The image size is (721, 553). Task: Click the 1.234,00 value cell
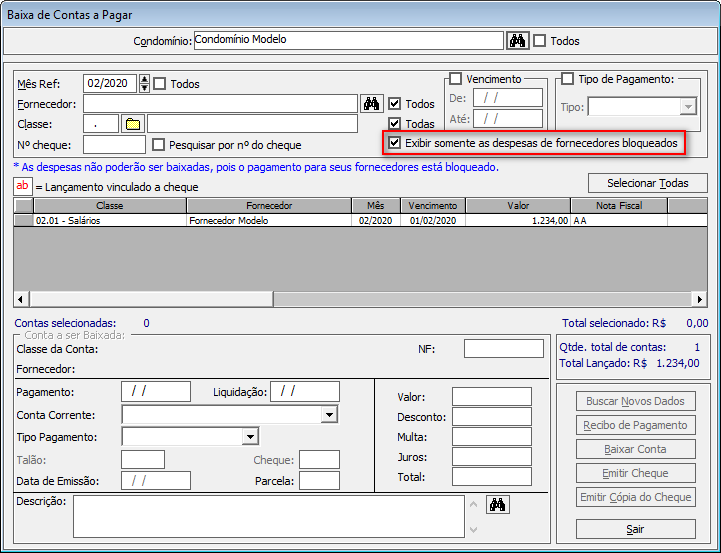click(518, 220)
